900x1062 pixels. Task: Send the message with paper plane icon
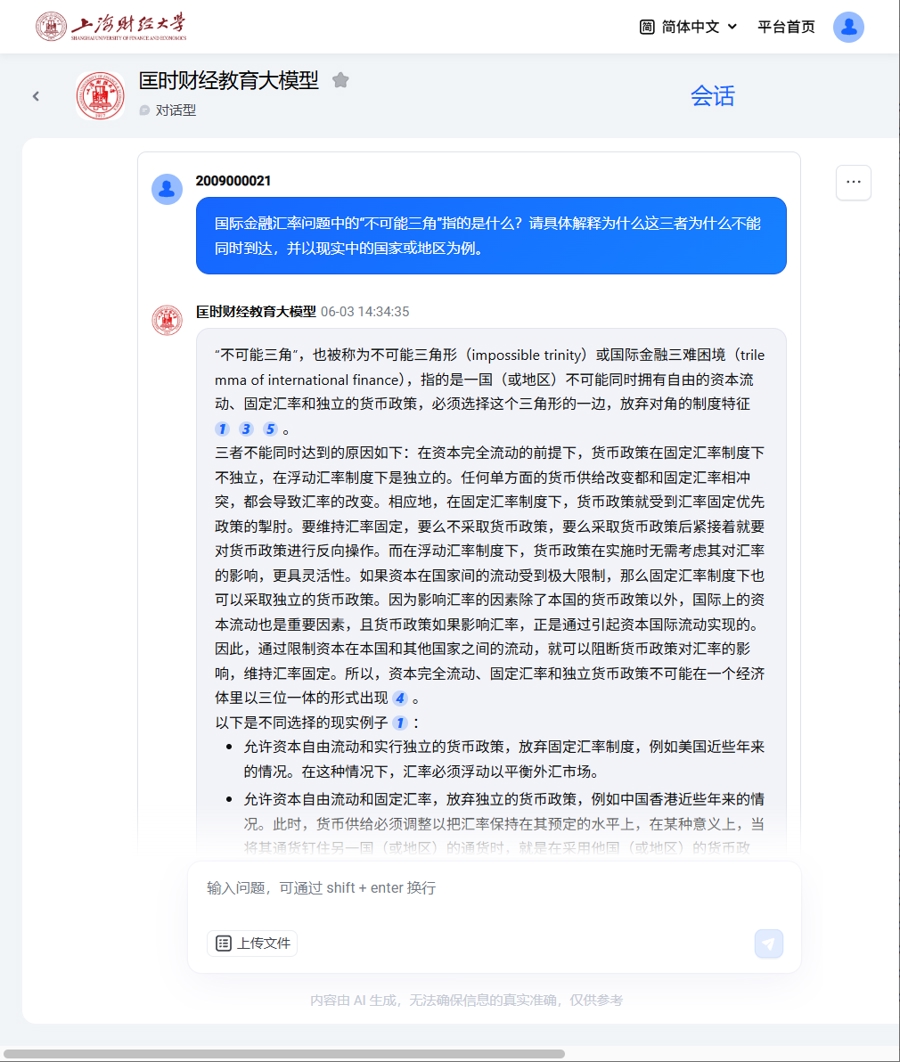pyautogui.click(x=769, y=943)
